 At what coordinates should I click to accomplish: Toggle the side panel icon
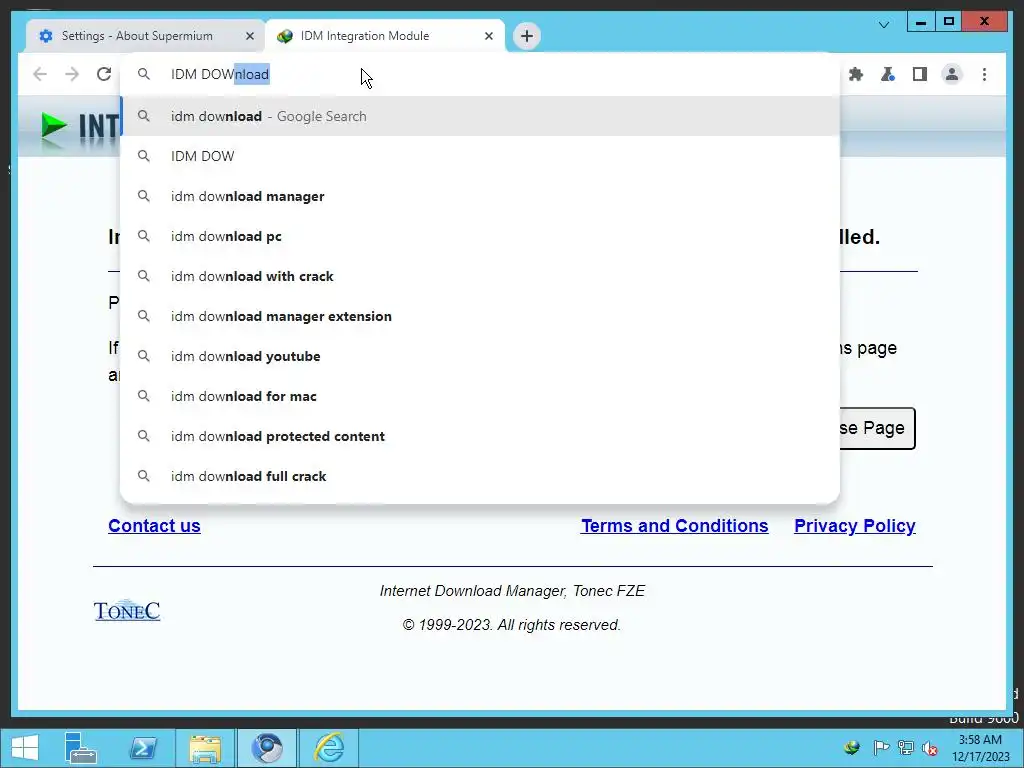click(920, 74)
